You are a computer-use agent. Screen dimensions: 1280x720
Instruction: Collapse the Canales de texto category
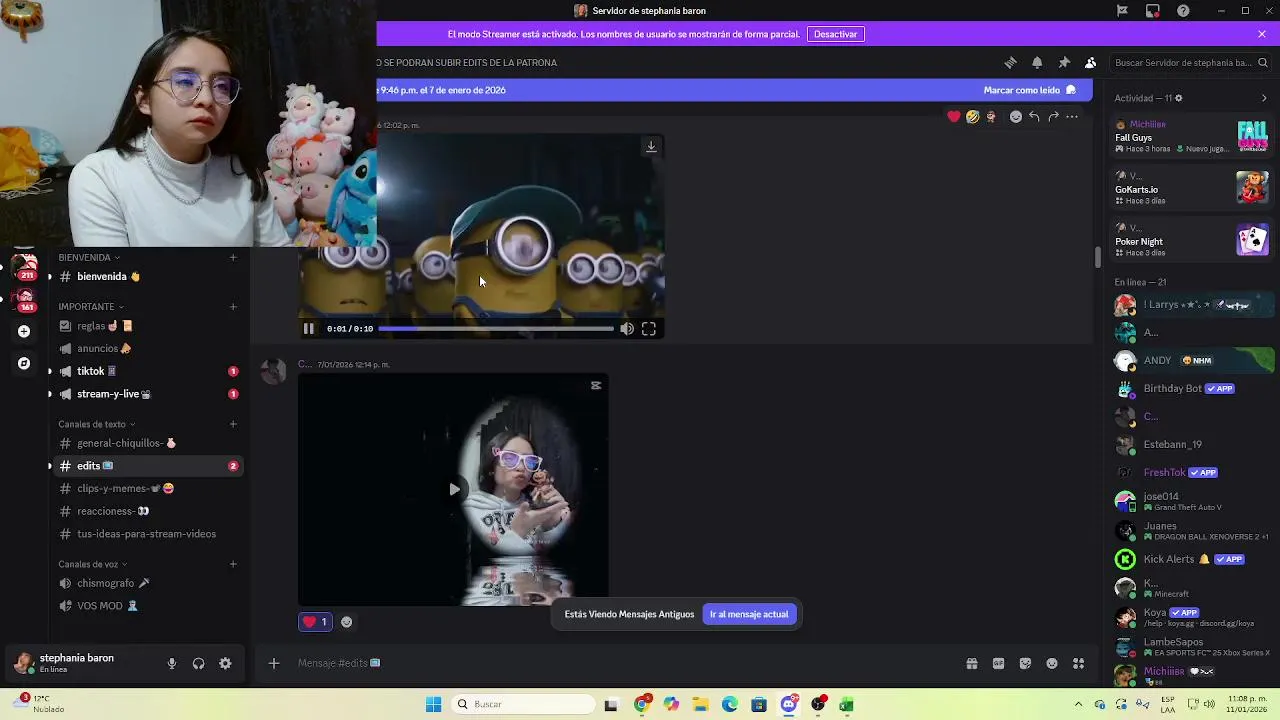97,424
